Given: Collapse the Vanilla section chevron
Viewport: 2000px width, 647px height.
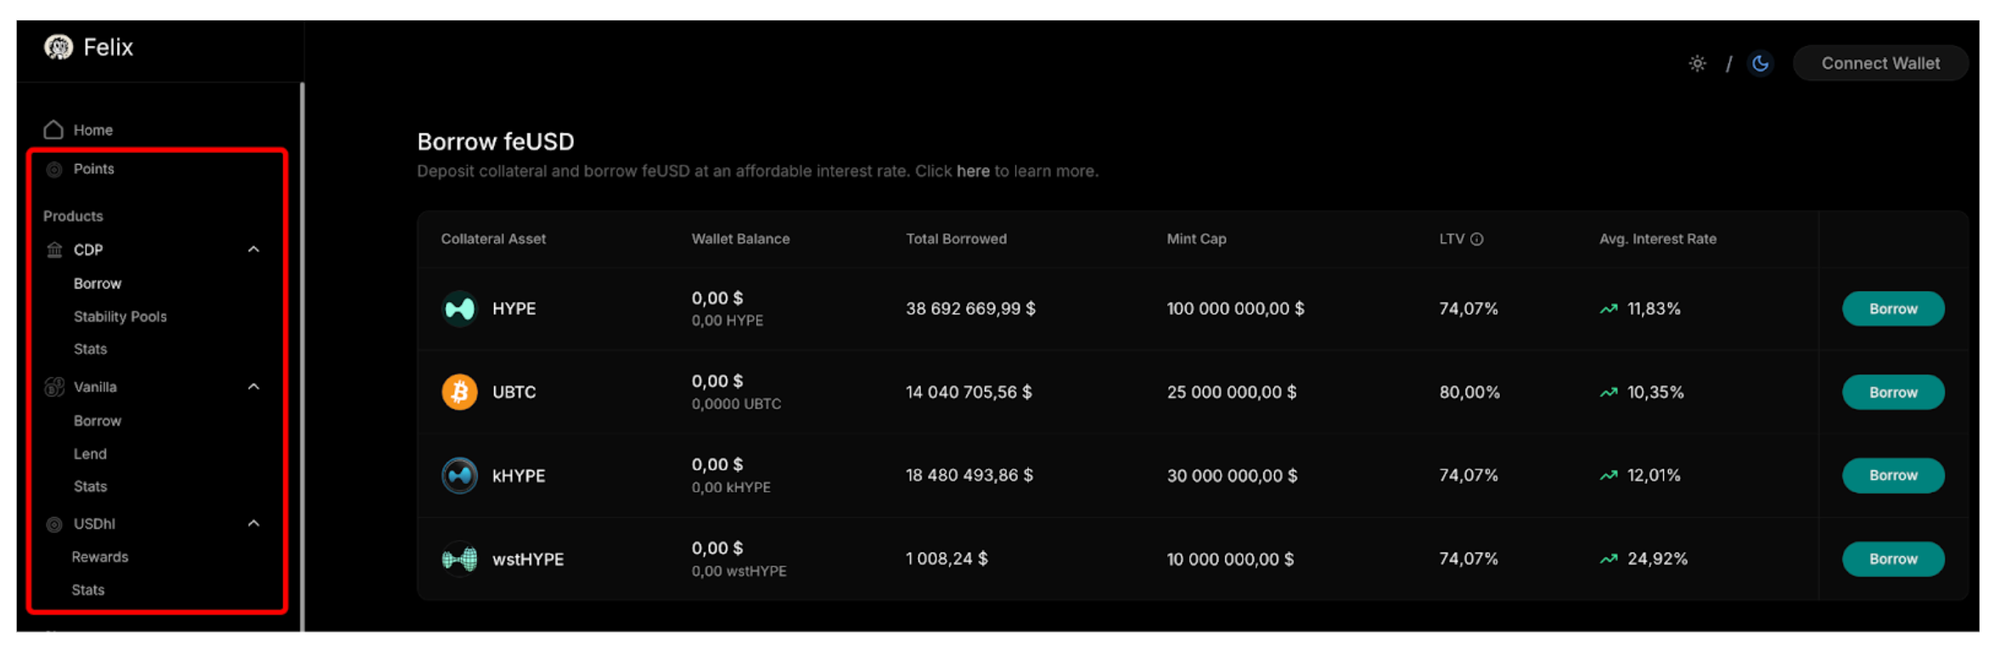Looking at the screenshot, I should coord(254,387).
